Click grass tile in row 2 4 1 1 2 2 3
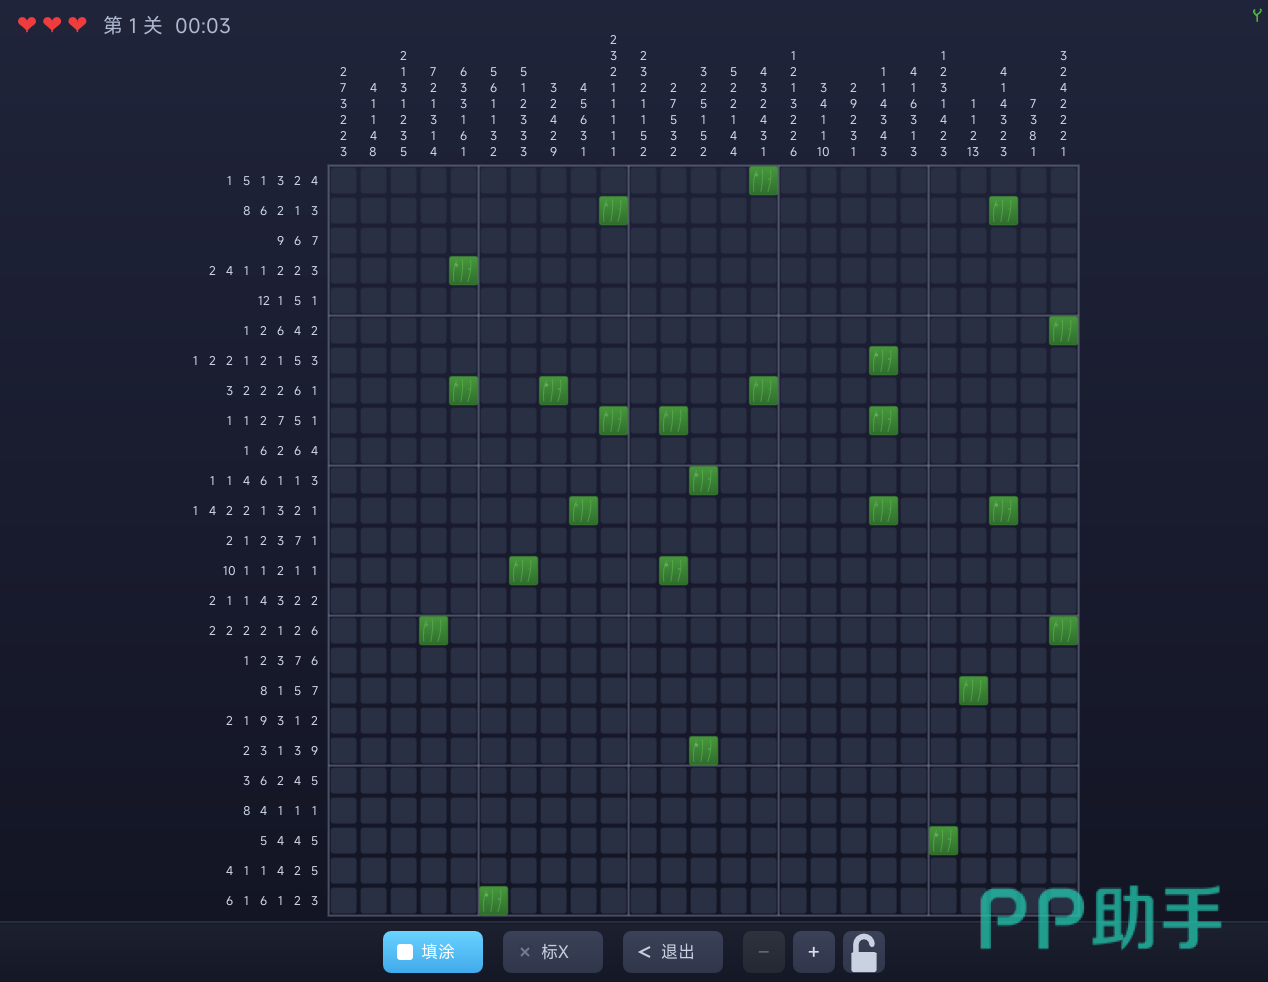This screenshot has height=982, width=1268. coord(463,271)
